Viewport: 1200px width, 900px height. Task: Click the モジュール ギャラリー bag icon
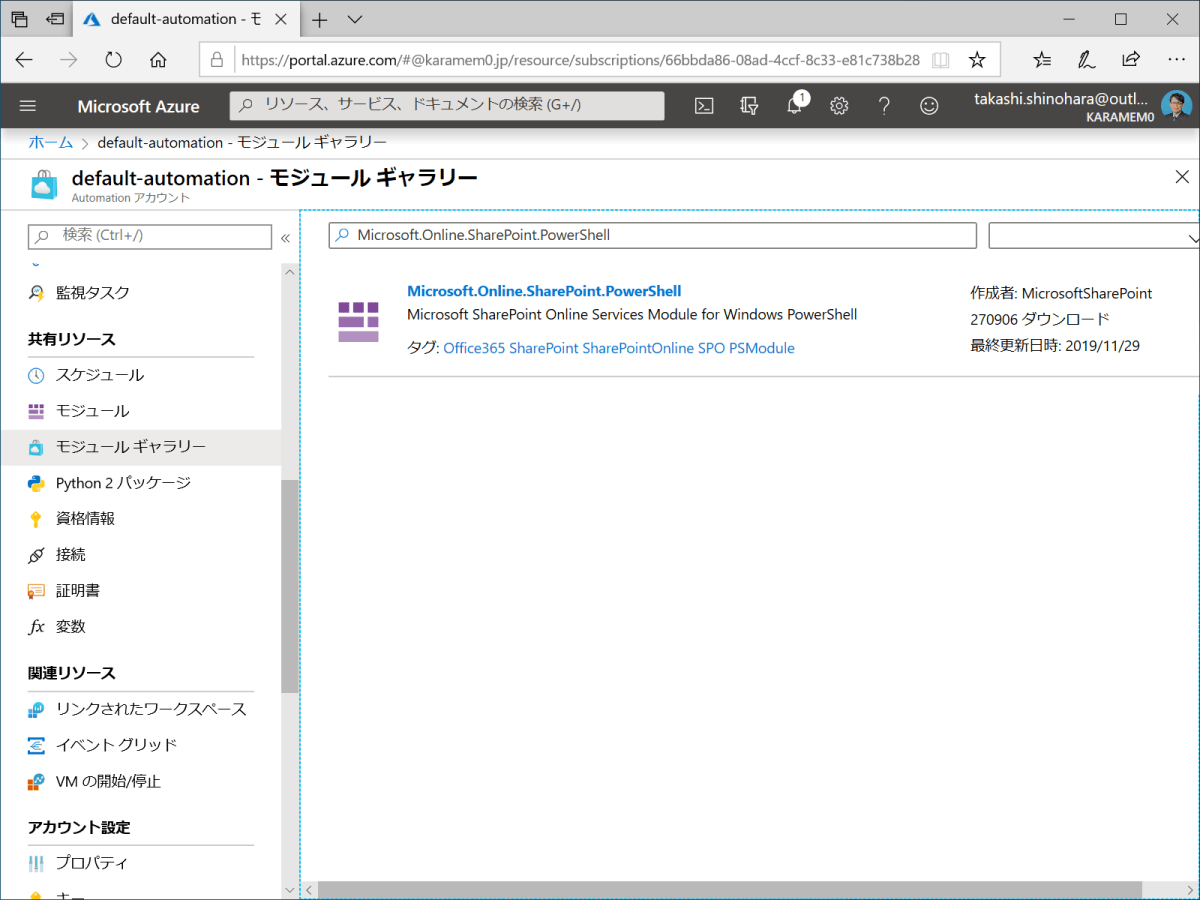(36, 447)
